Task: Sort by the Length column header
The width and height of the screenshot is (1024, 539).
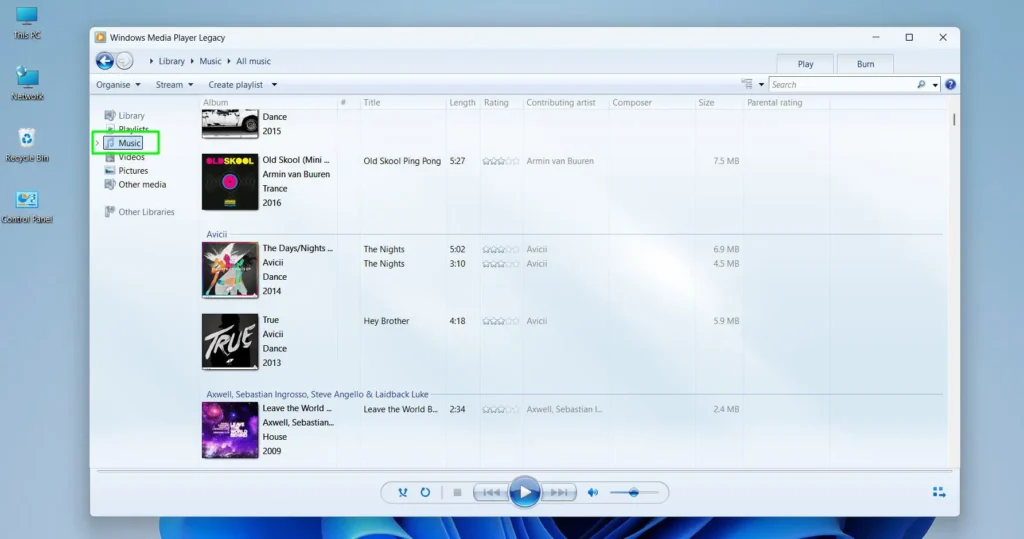Action: point(462,103)
